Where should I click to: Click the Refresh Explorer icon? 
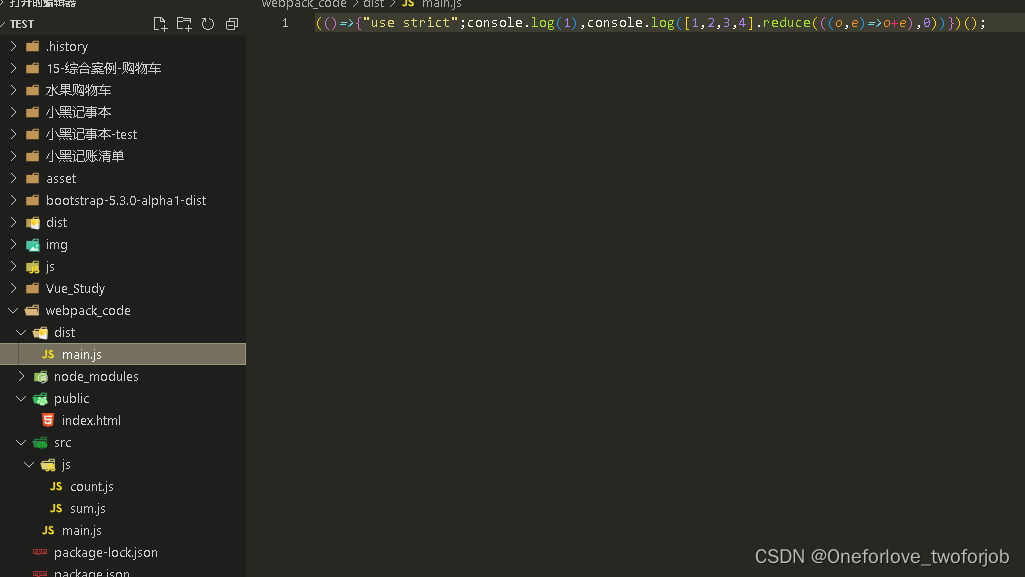207,23
